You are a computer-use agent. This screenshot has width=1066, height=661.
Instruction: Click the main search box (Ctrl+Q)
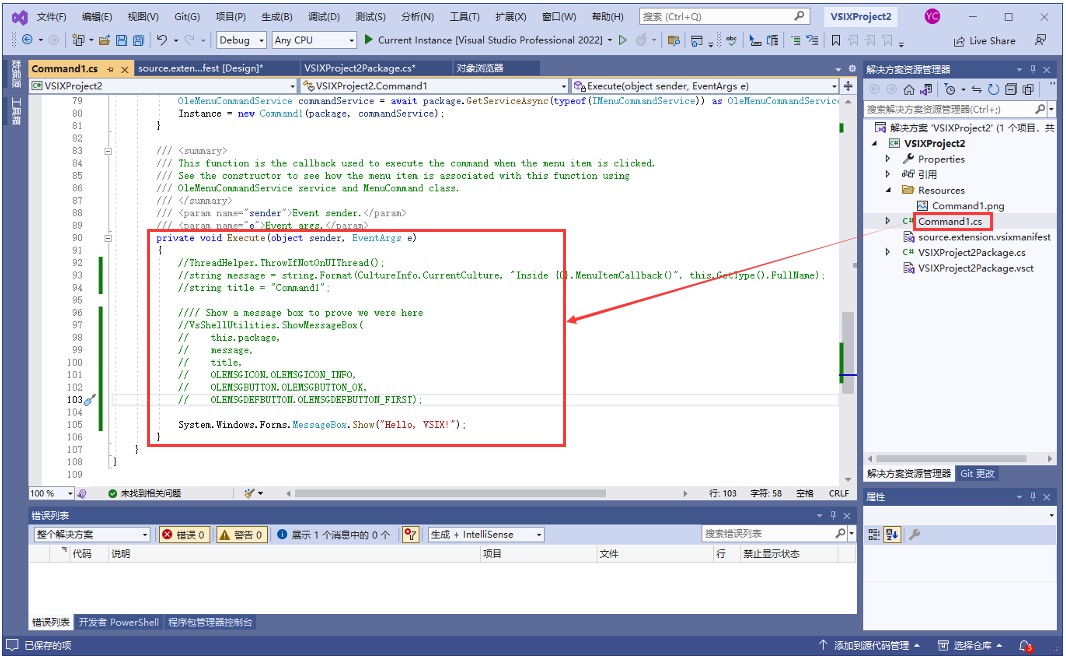click(x=723, y=16)
